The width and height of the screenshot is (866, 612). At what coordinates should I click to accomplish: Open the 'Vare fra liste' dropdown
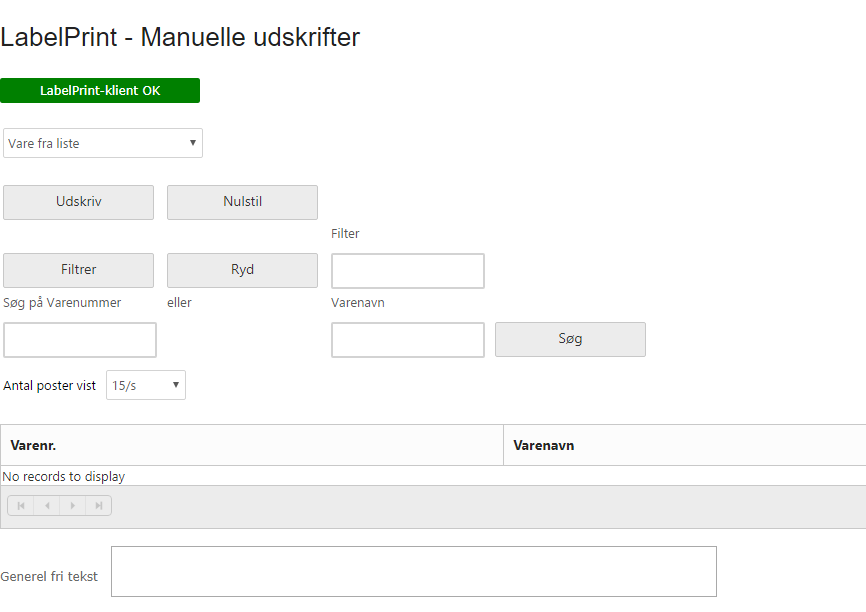tap(103, 143)
